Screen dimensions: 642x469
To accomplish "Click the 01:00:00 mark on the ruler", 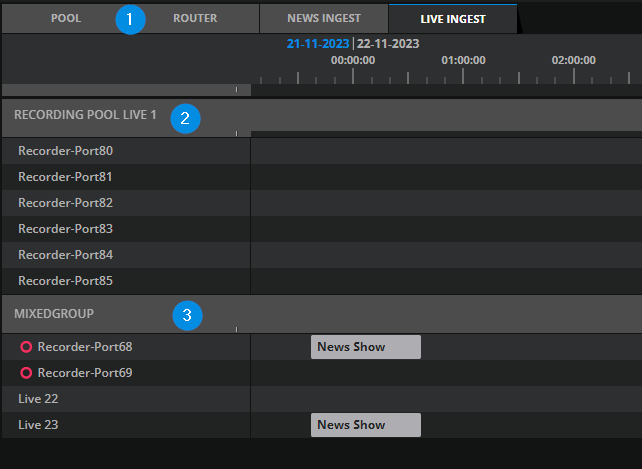I will (463, 60).
